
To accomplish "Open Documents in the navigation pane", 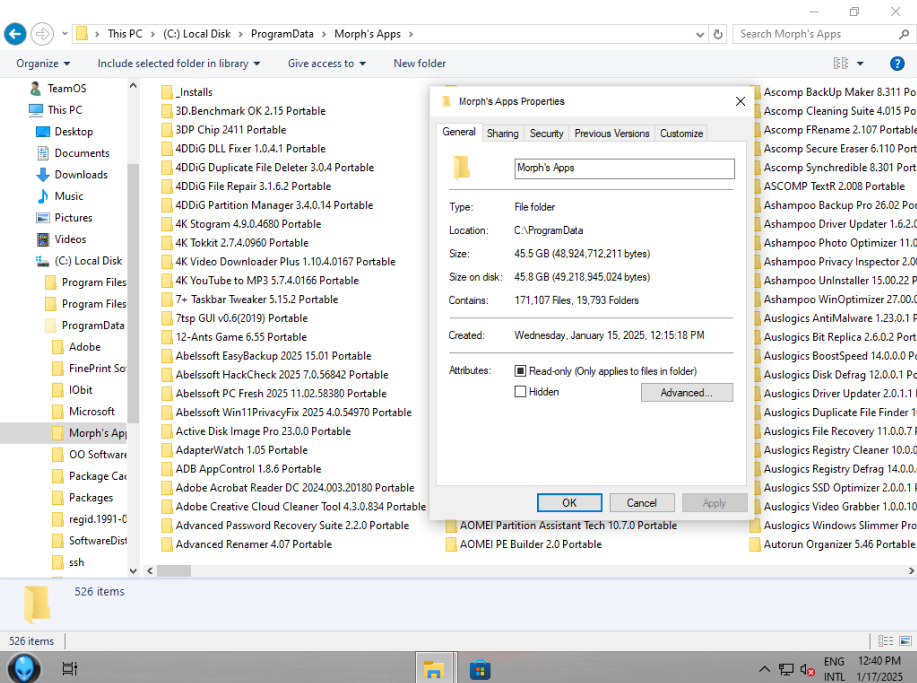I will pos(82,153).
